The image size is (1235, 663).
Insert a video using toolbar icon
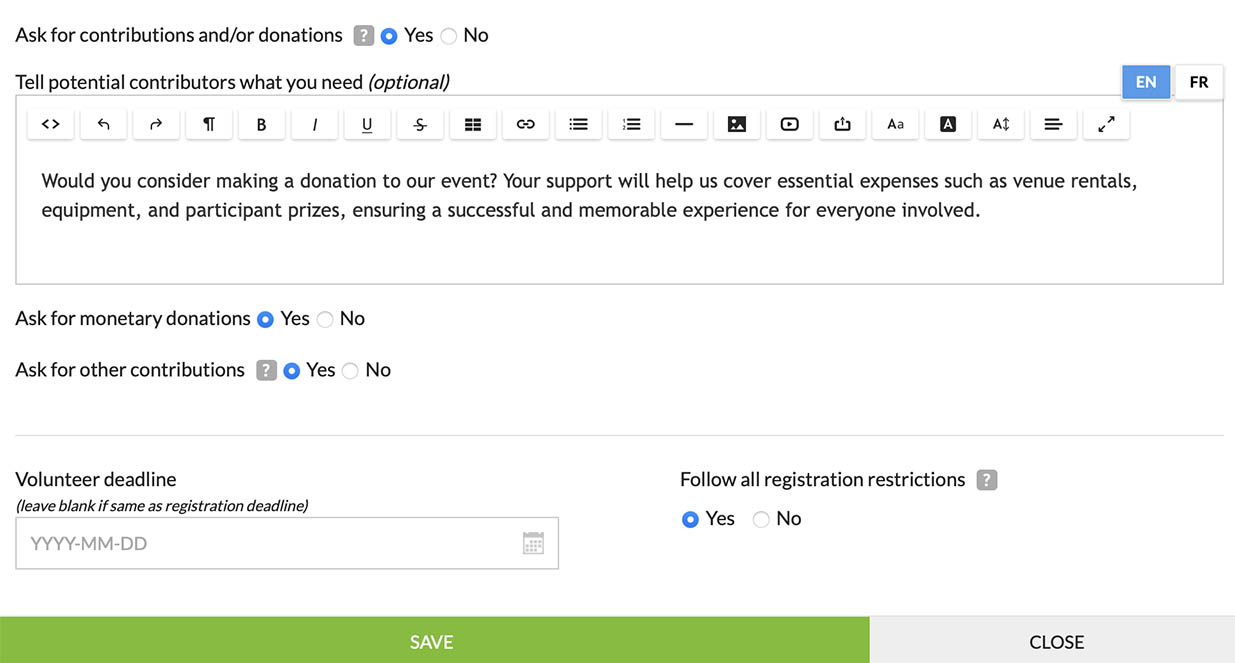point(790,124)
